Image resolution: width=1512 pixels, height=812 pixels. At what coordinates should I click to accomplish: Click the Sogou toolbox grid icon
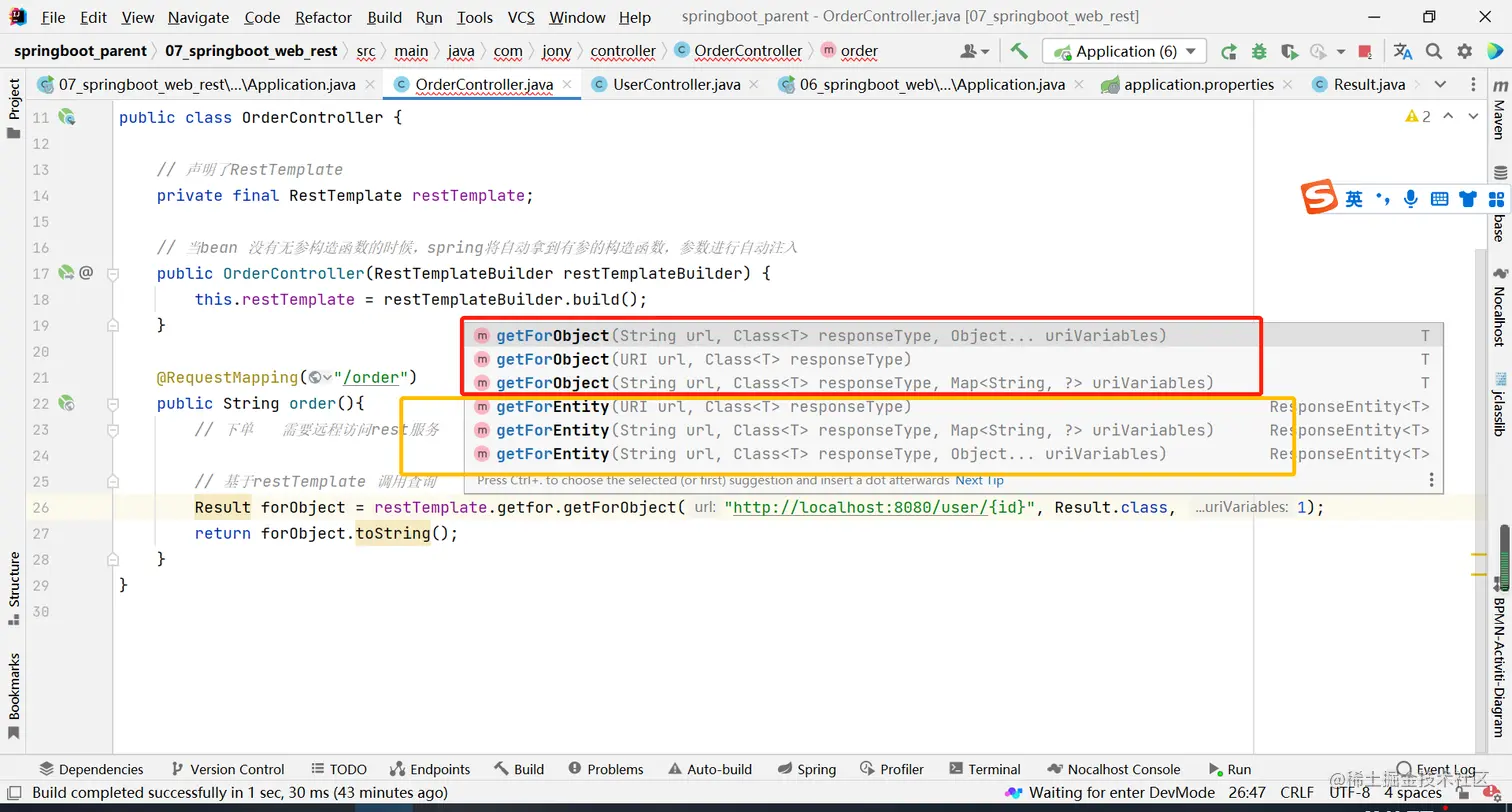coord(1496,198)
